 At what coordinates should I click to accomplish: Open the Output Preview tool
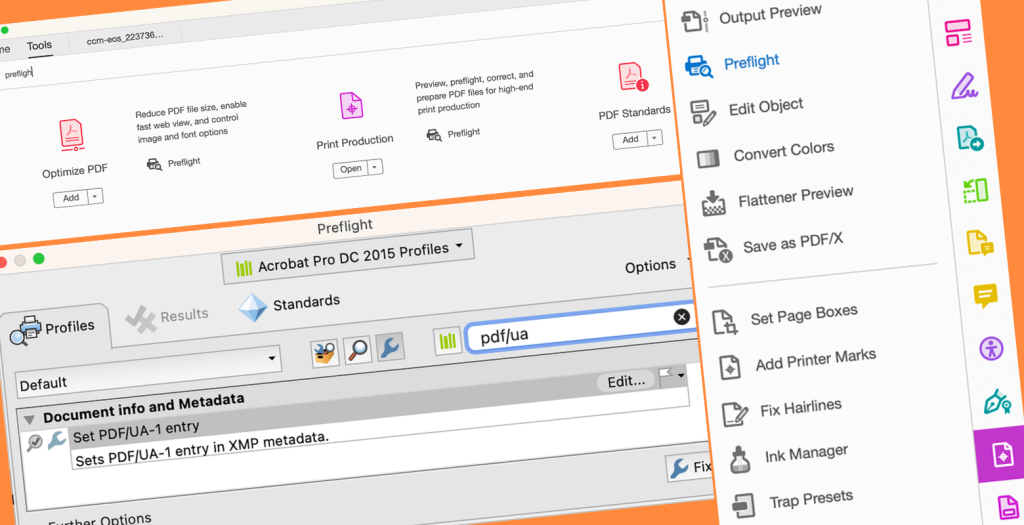751,17
